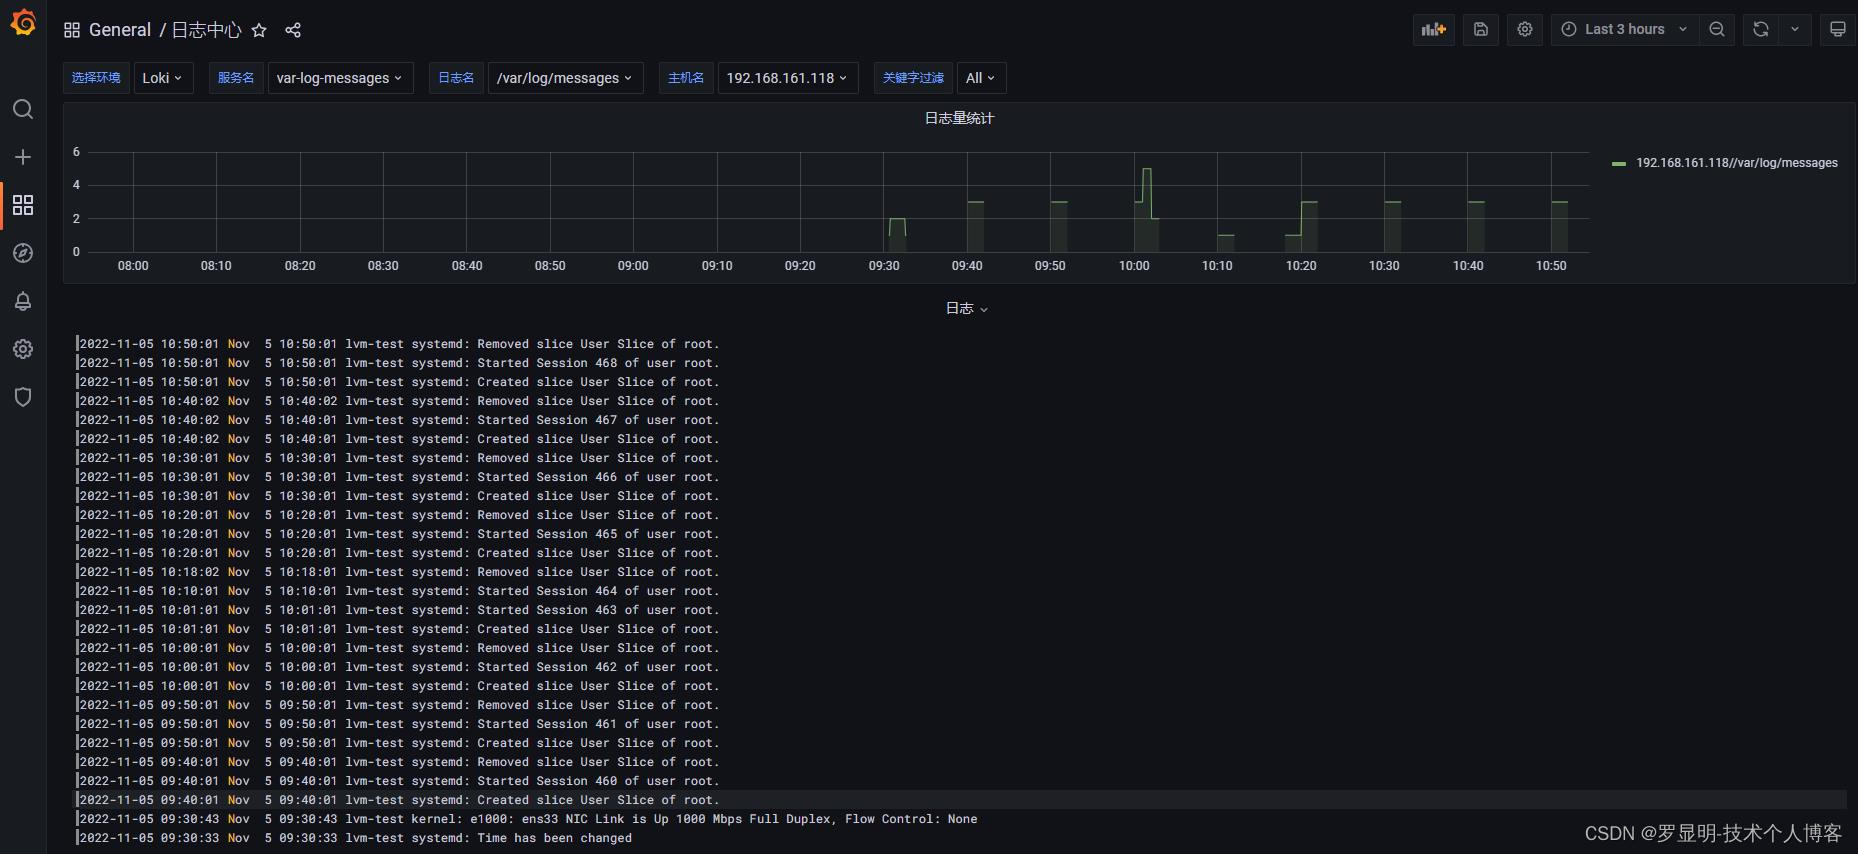Expand the Started Session 461 log line
This screenshot has width=1858, height=854.
(960, 724)
